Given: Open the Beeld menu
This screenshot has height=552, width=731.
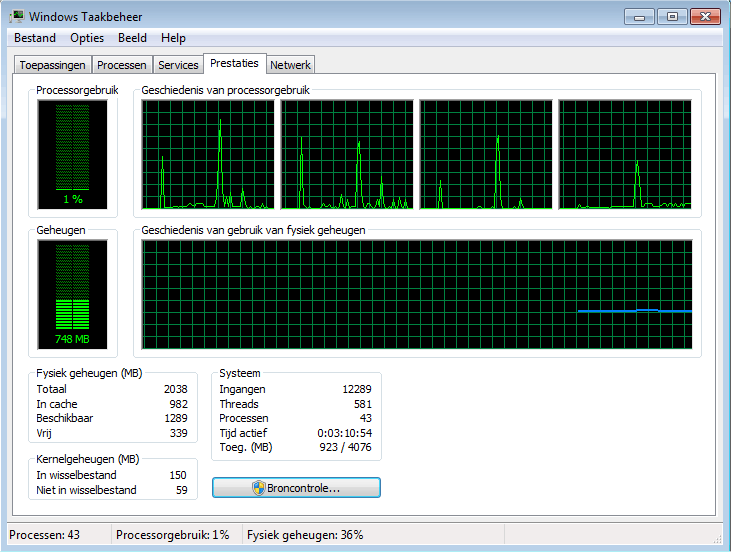Looking at the screenshot, I should [132, 38].
